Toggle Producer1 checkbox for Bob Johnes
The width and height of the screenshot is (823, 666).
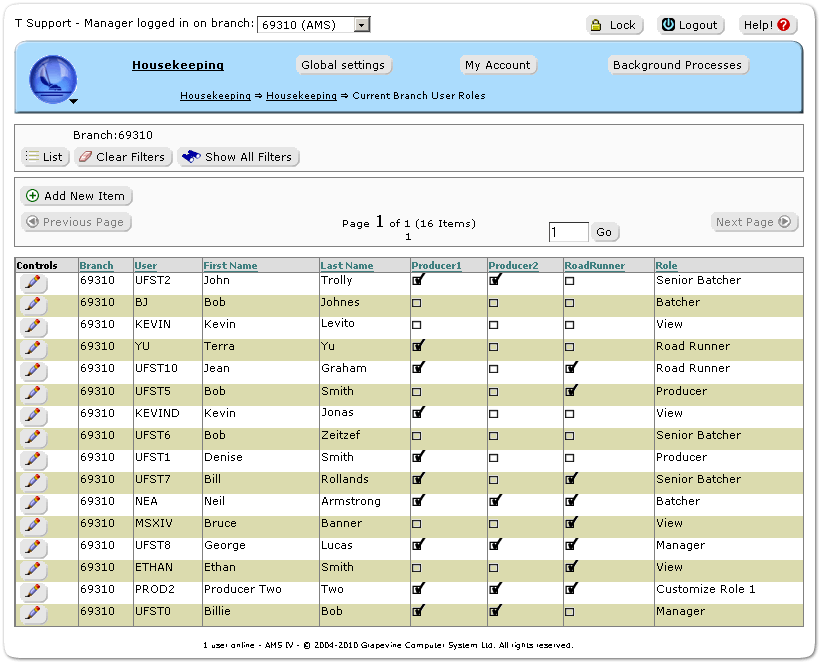(x=417, y=303)
